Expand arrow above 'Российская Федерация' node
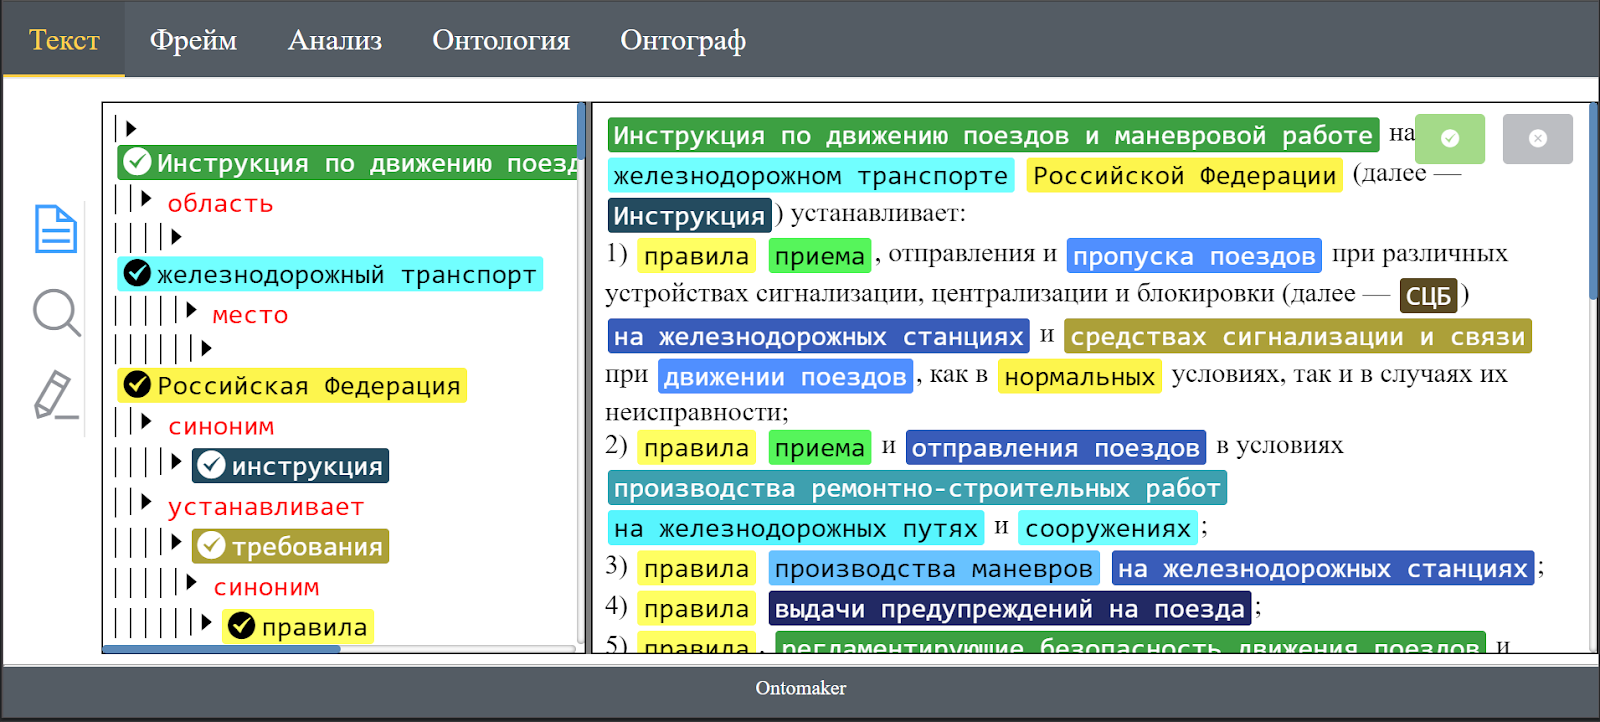 pyautogui.click(x=206, y=348)
